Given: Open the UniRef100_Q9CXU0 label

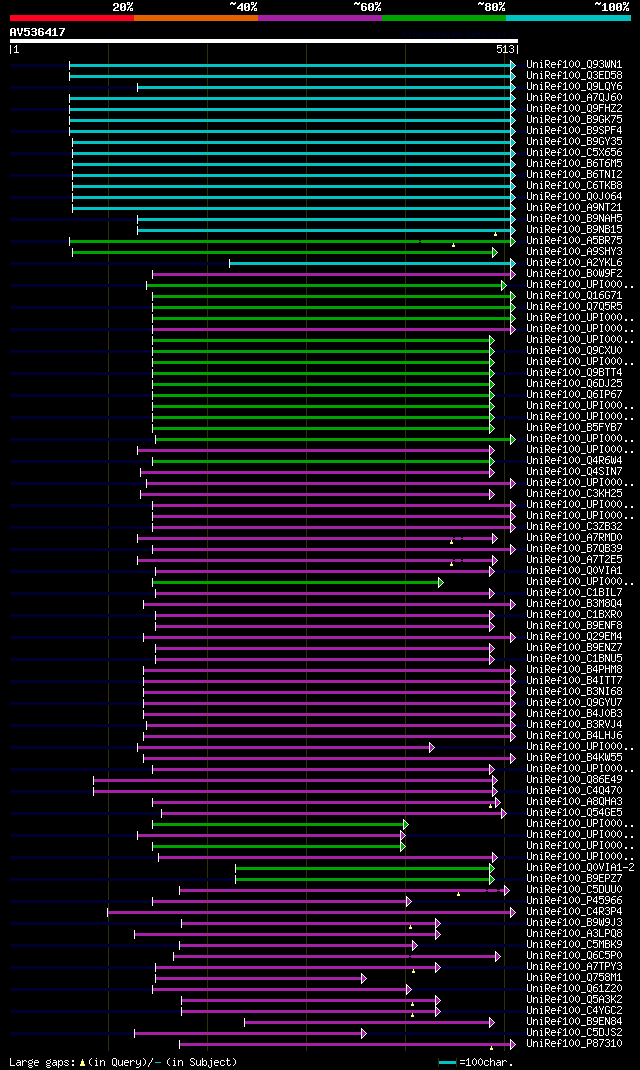Looking at the screenshot, I should pyautogui.click(x=574, y=351).
